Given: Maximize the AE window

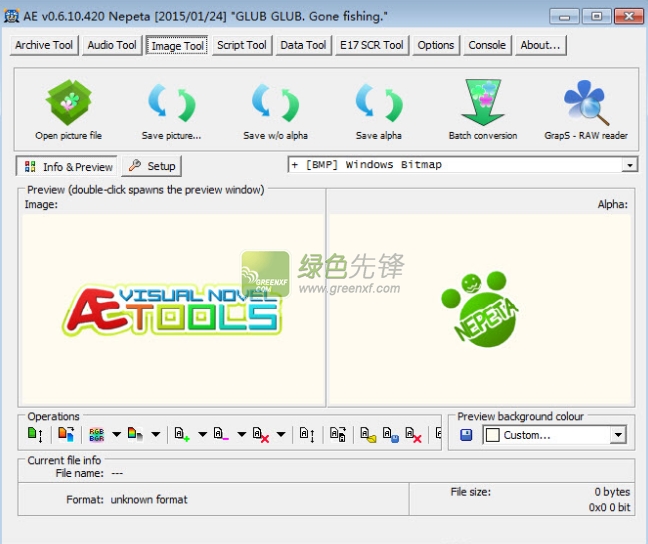Looking at the screenshot, I should pyautogui.click(x=596, y=17).
